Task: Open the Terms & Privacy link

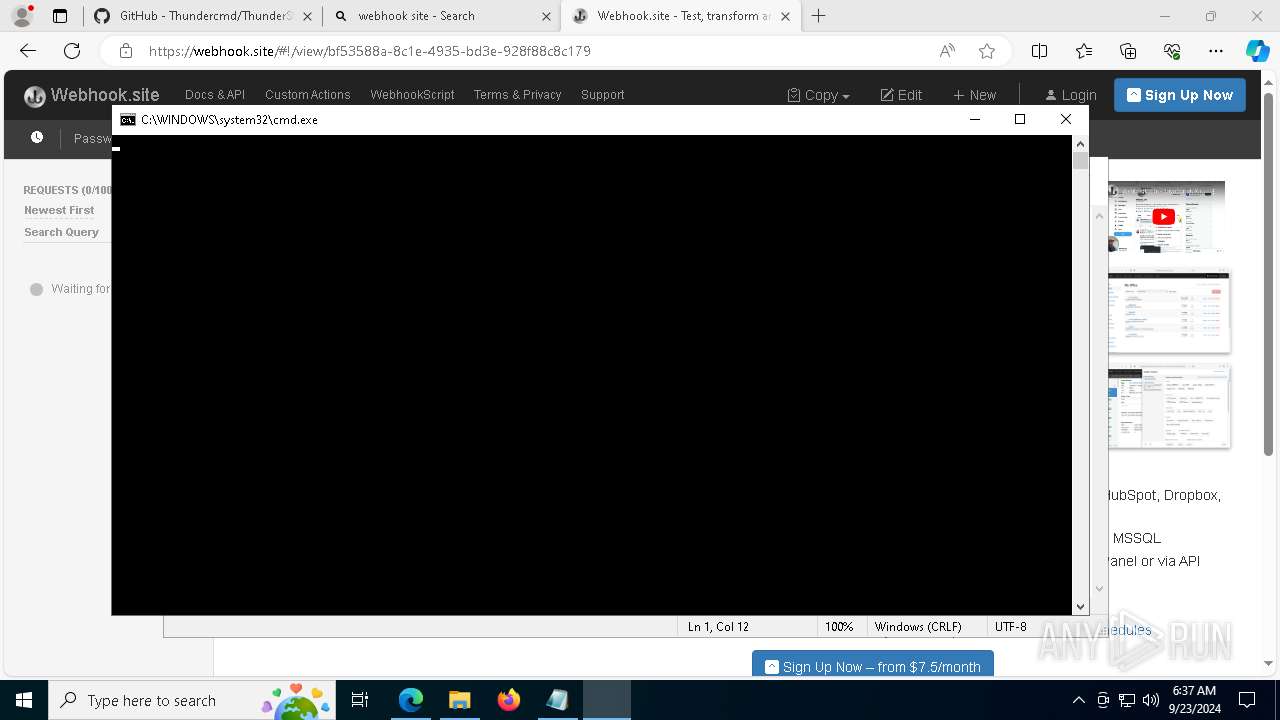Action: [x=517, y=95]
